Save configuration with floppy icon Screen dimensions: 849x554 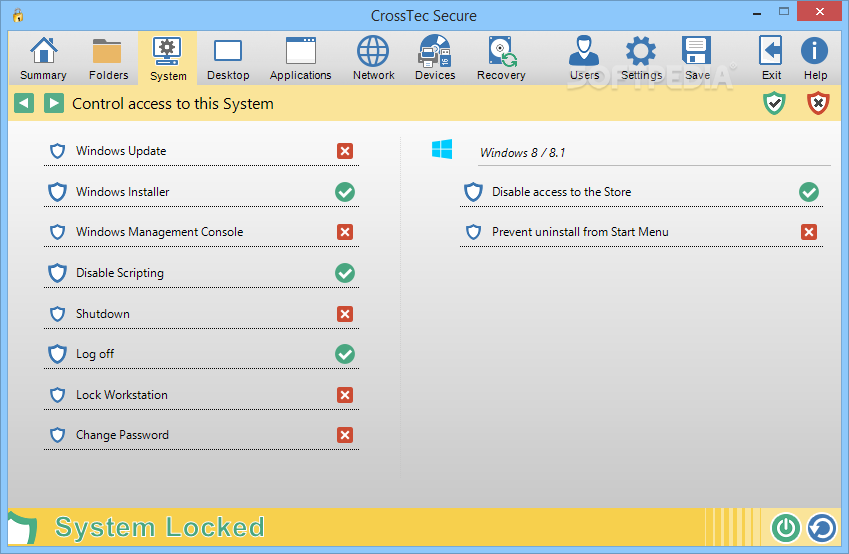(x=697, y=58)
